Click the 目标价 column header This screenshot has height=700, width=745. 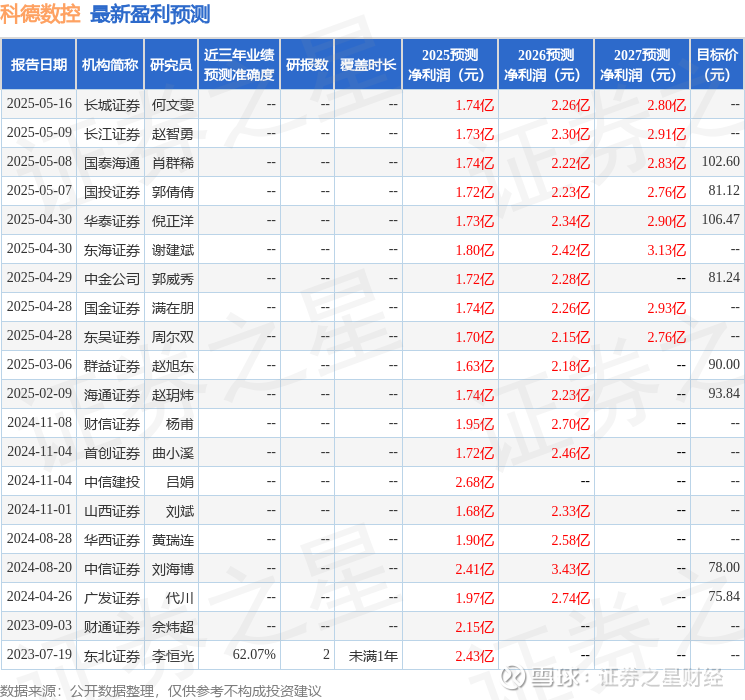[x=716, y=65]
